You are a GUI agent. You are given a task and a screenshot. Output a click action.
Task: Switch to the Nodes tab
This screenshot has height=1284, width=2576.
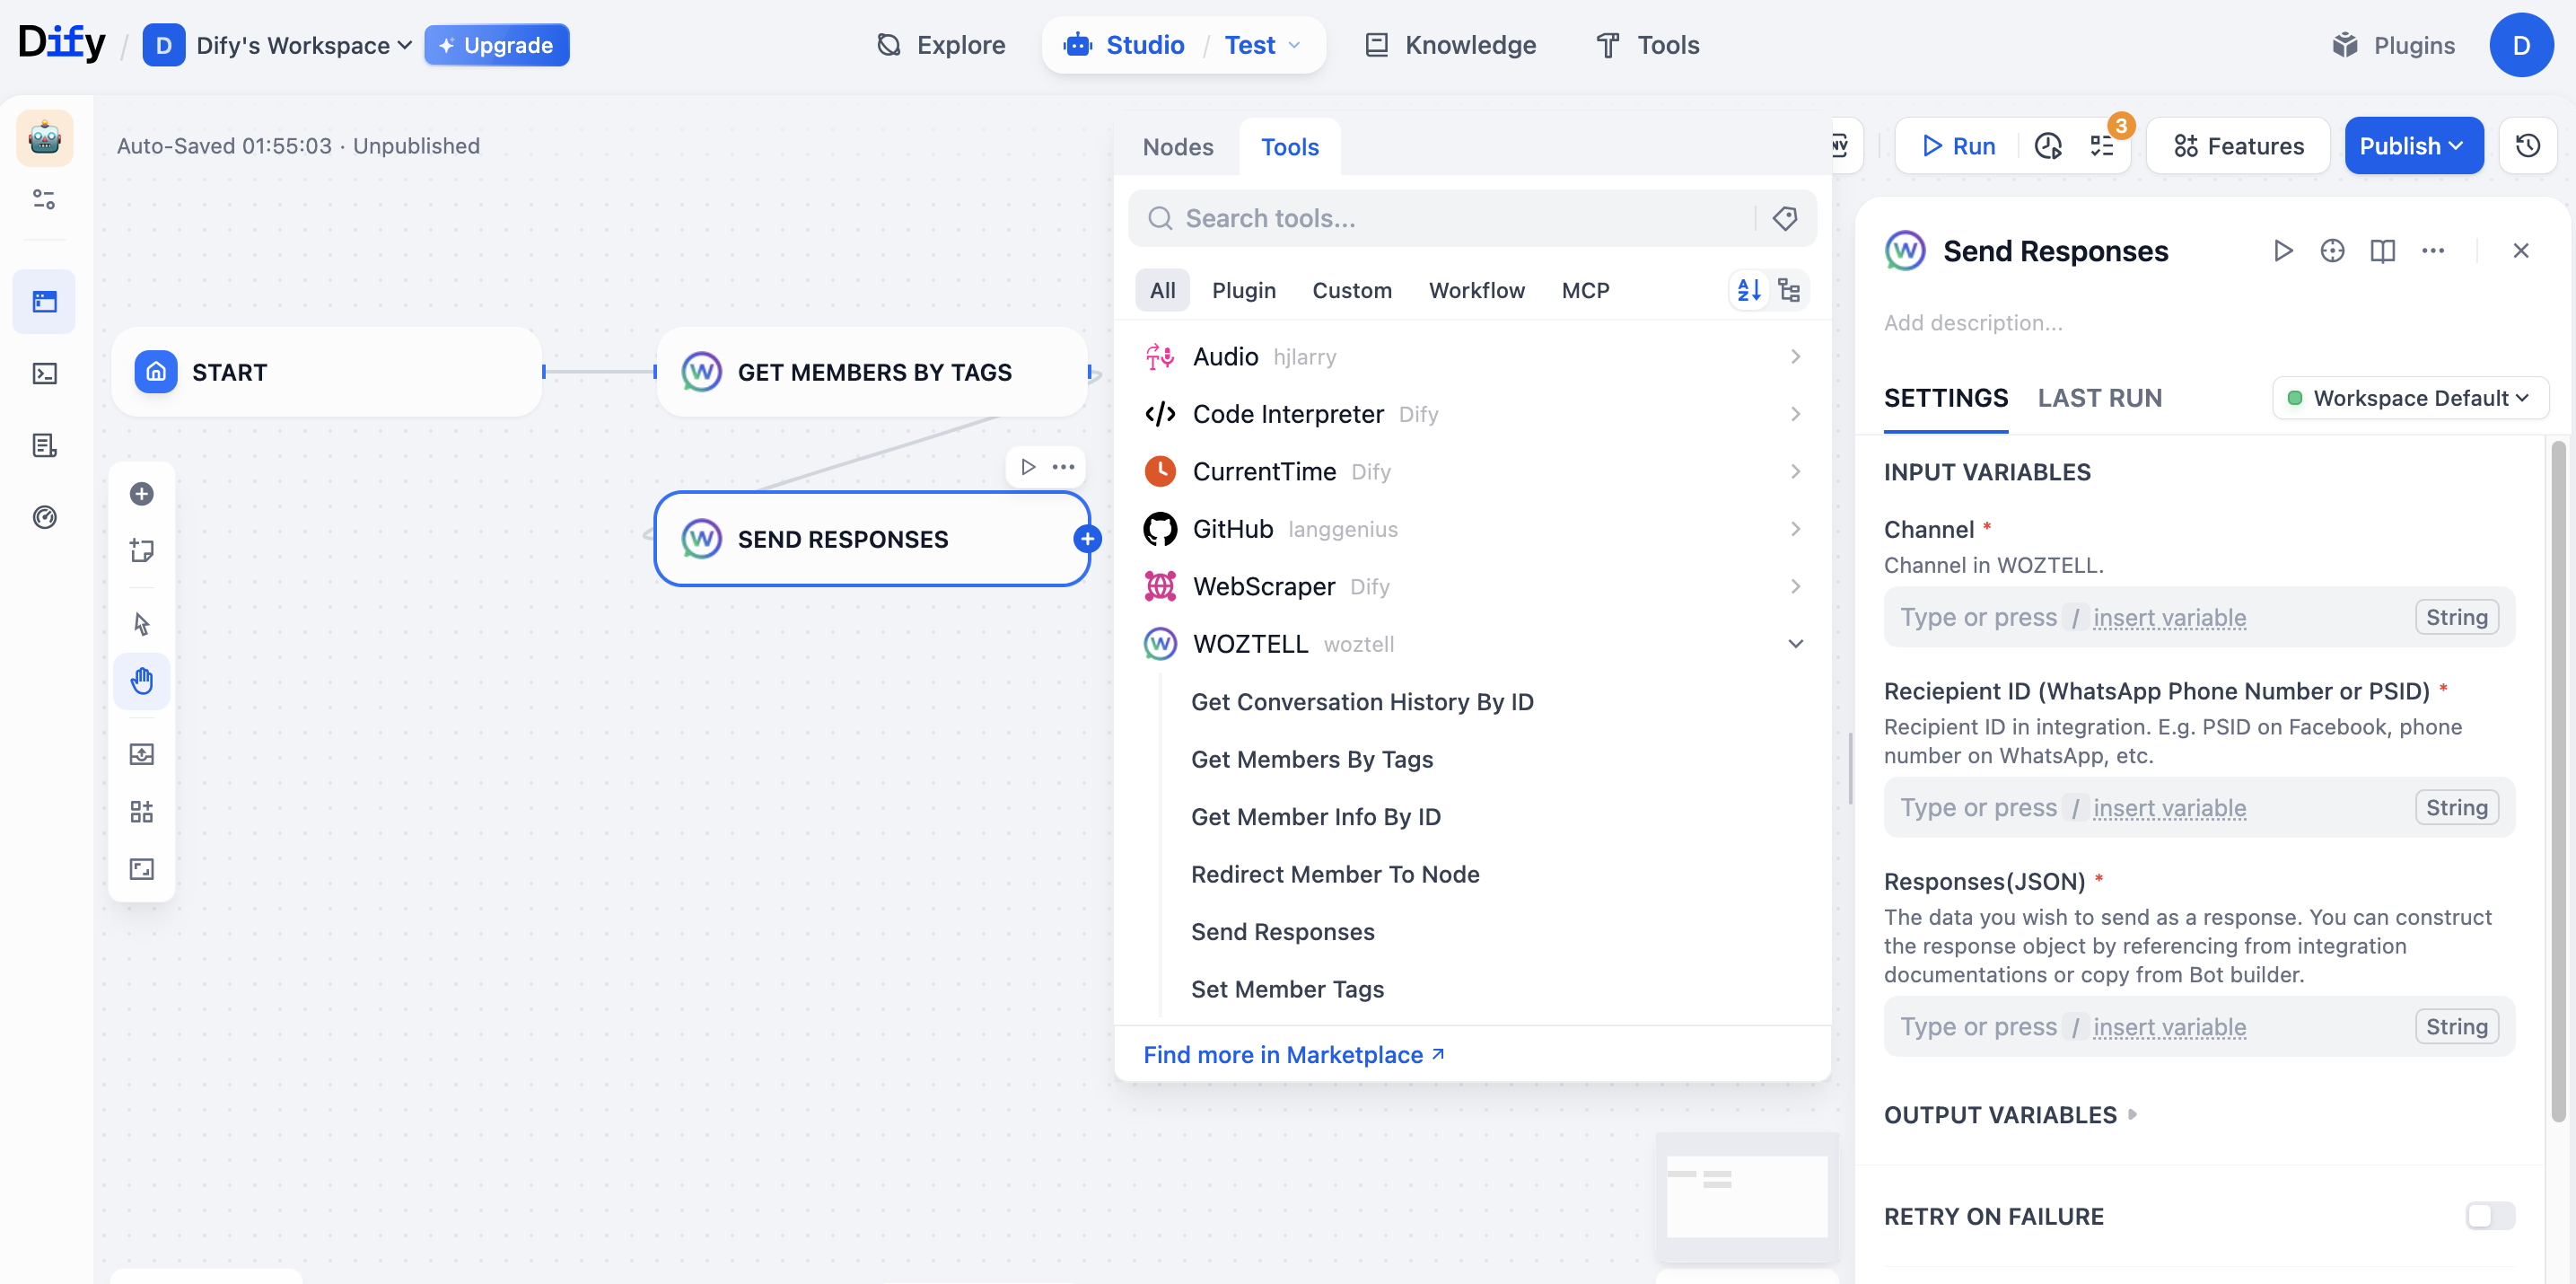(x=1177, y=147)
